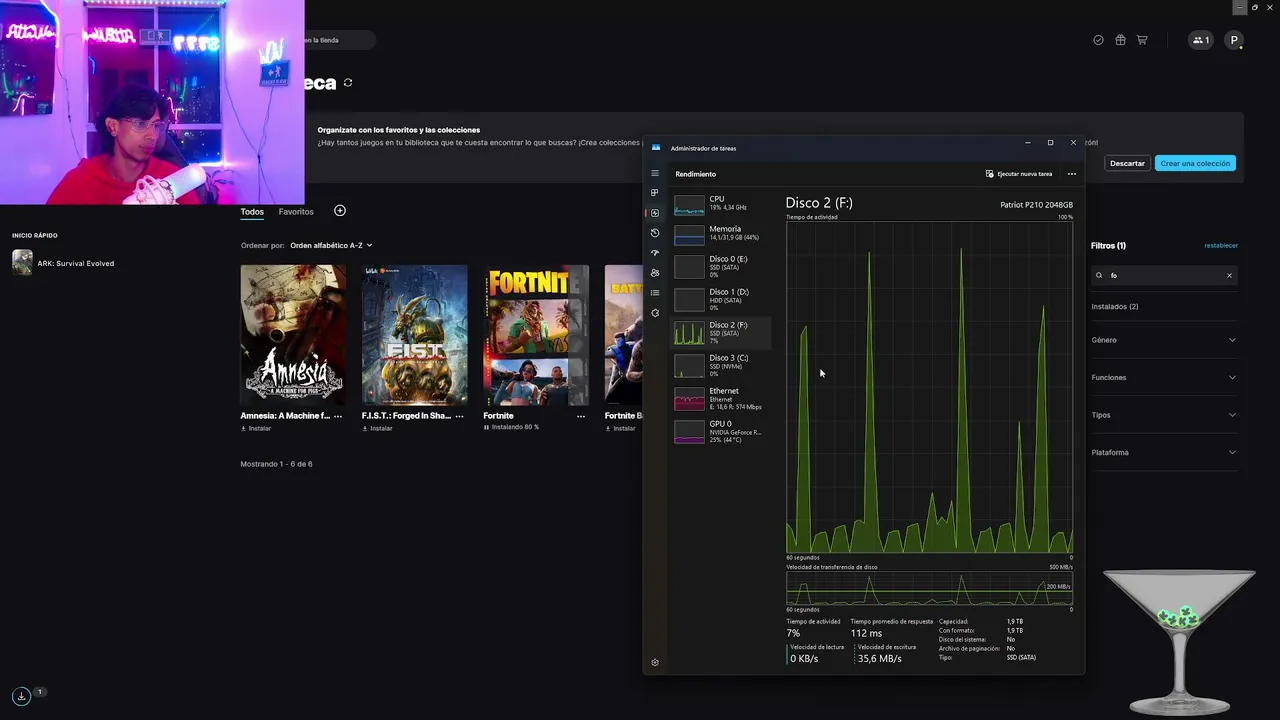Open Users page icon in Task Manager
The height and width of the screenshot is (720, 1280).
point(655,273)
